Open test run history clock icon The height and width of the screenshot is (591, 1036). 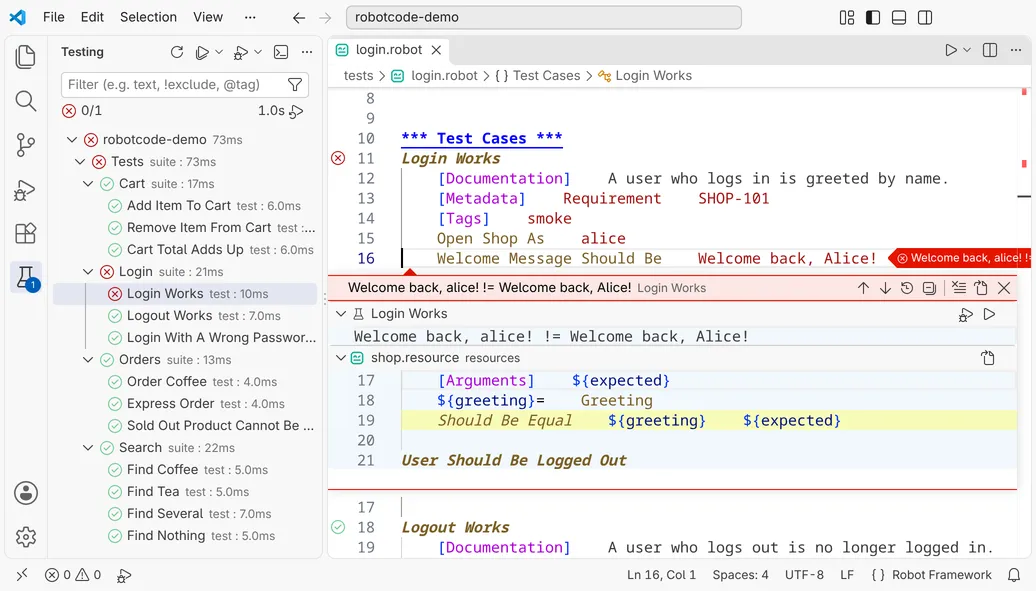click(x=906, y=288)
